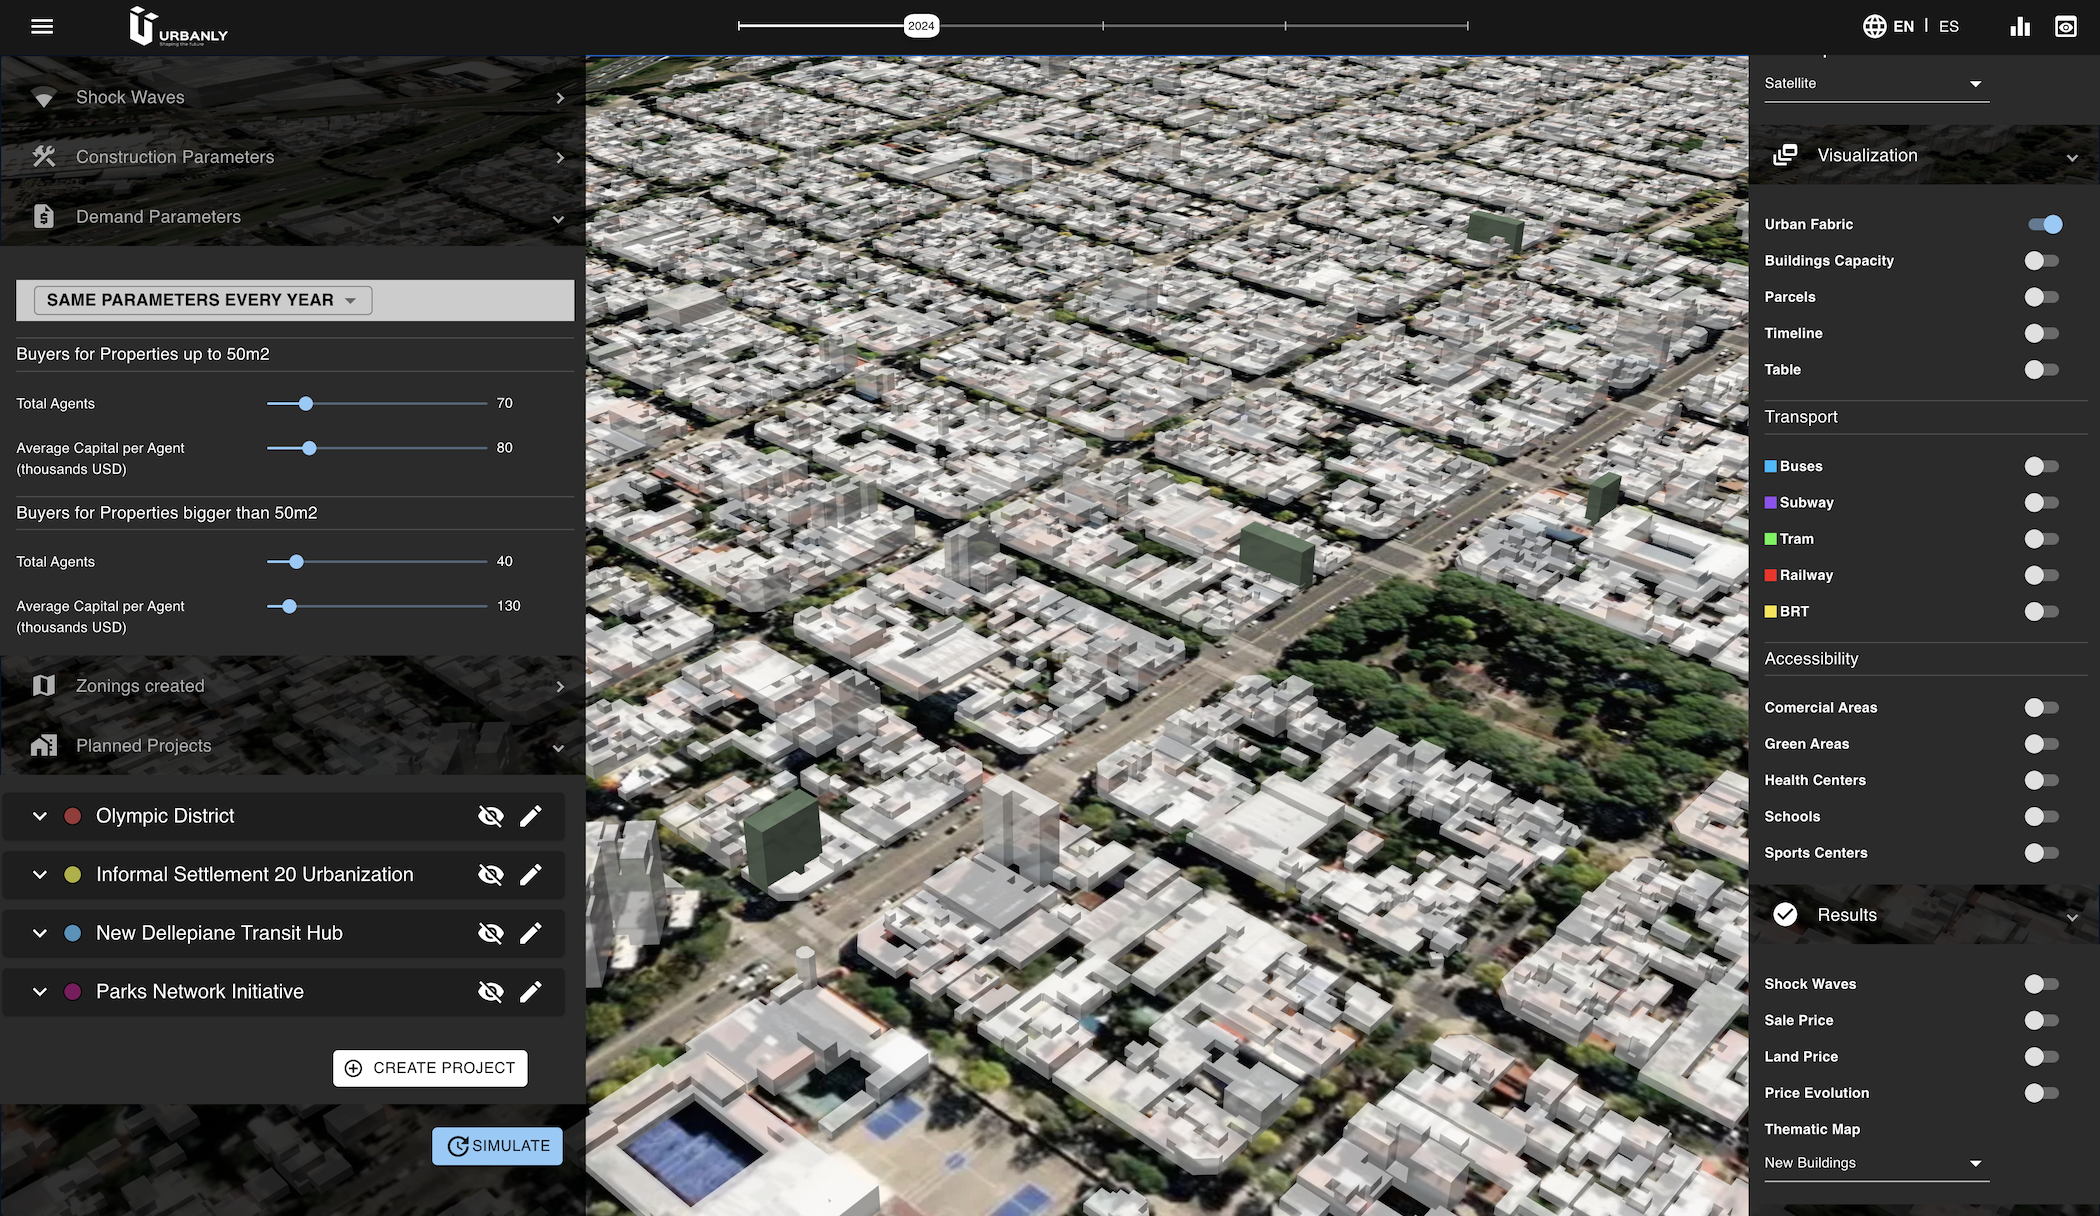Expand New Dellepiane Transit Hub details

(x=40, y=933)
